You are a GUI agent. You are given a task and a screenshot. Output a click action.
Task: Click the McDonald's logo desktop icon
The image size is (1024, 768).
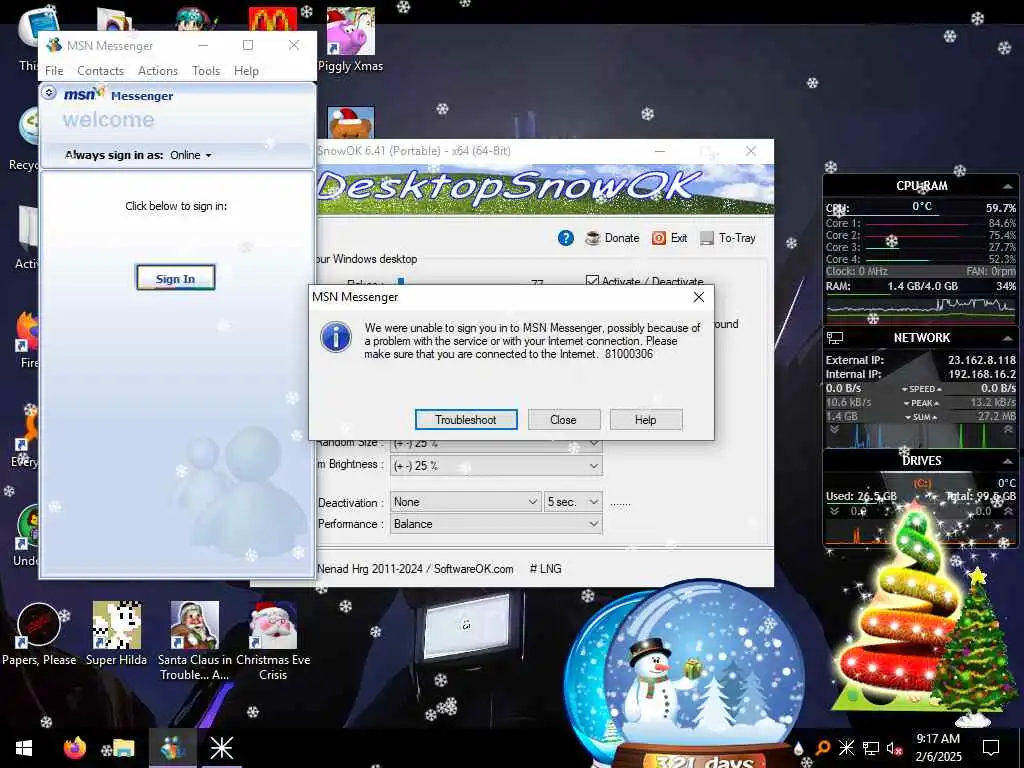tap(272, 20)
